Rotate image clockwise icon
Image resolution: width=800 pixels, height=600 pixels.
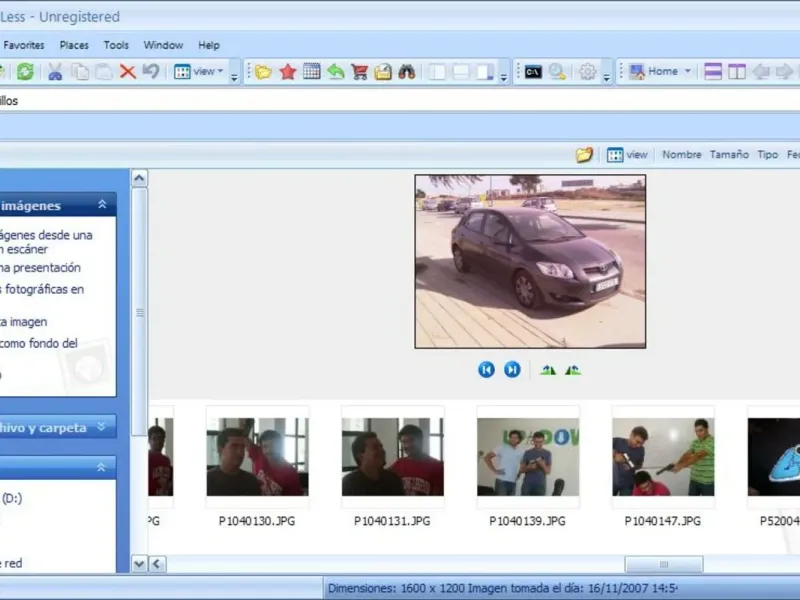(548, 370)
